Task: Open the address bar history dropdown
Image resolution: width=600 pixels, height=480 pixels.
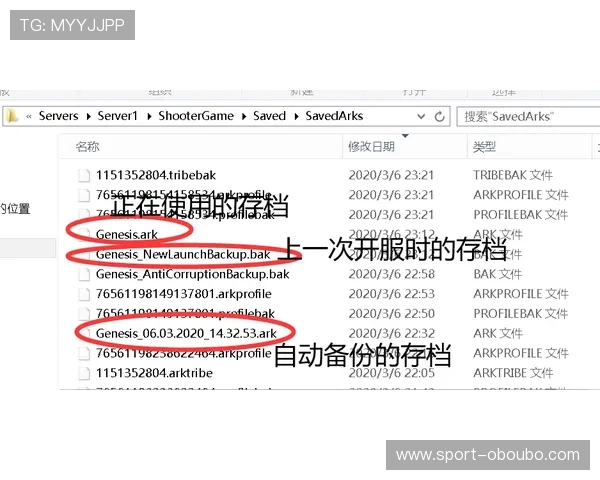Action: pyautogui.click(x=421, y=116)
